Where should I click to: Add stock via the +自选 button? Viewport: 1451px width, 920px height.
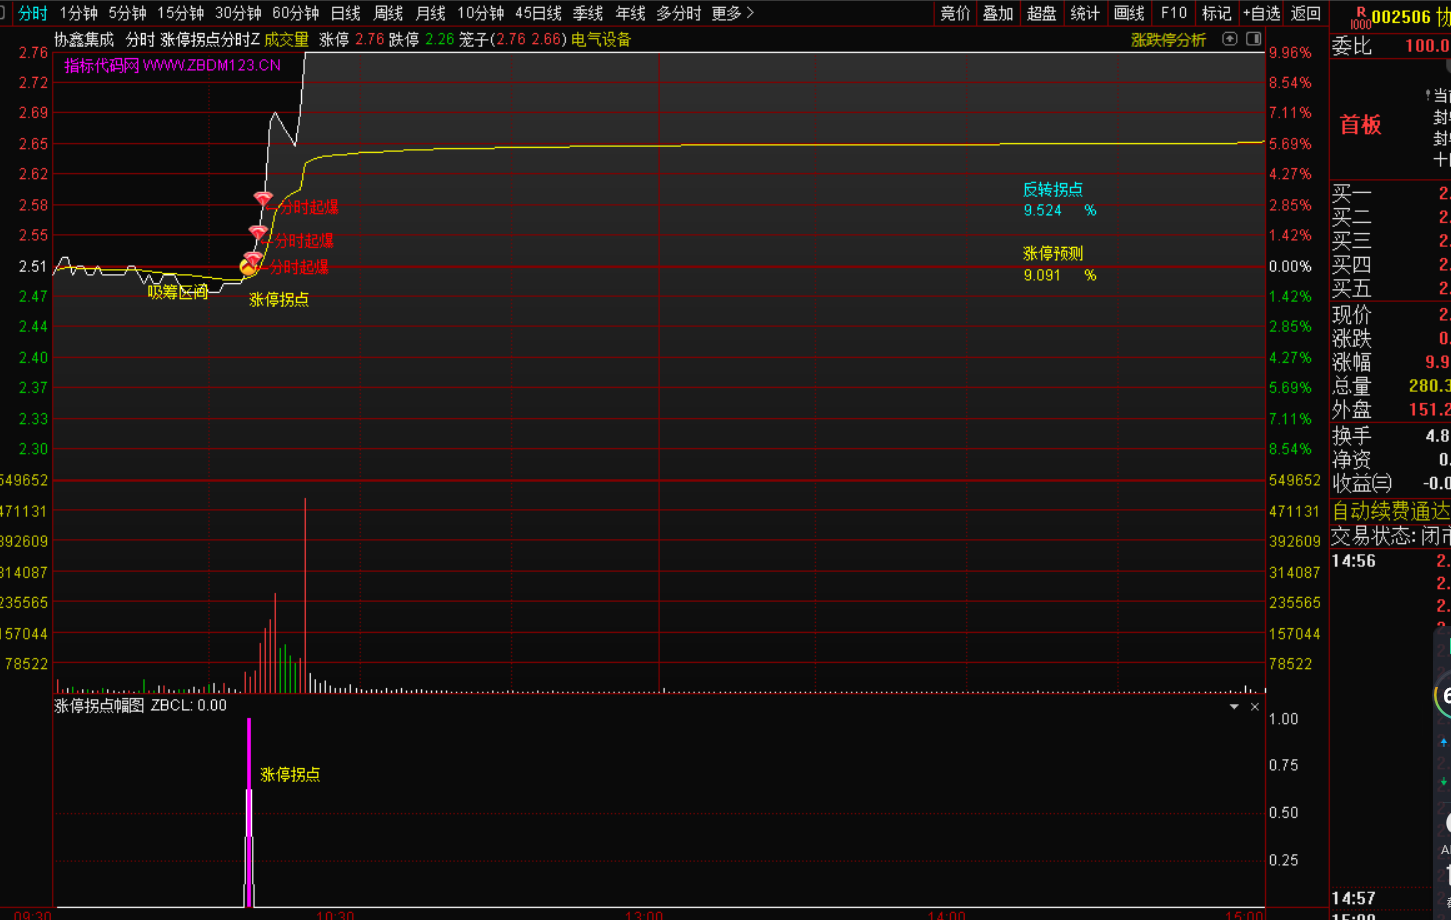pos(1261,13)
